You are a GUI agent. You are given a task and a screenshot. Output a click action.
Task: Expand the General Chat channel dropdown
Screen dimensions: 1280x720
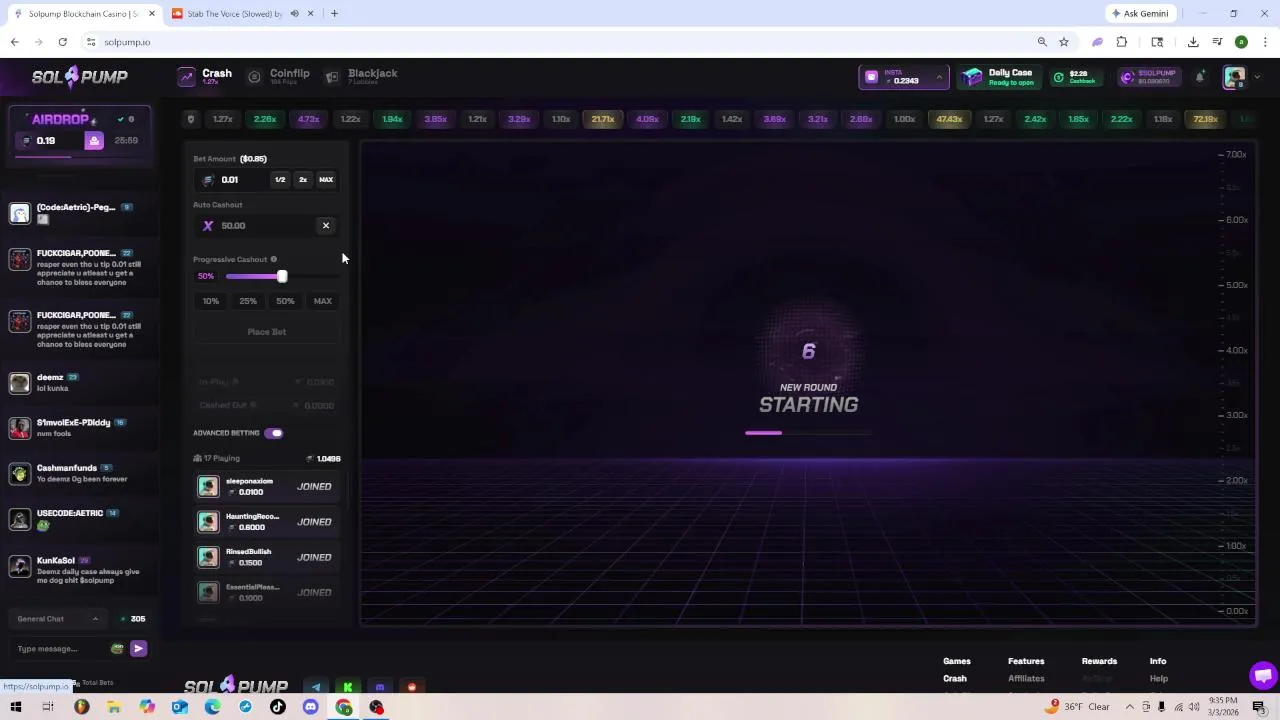coord(58,619)
